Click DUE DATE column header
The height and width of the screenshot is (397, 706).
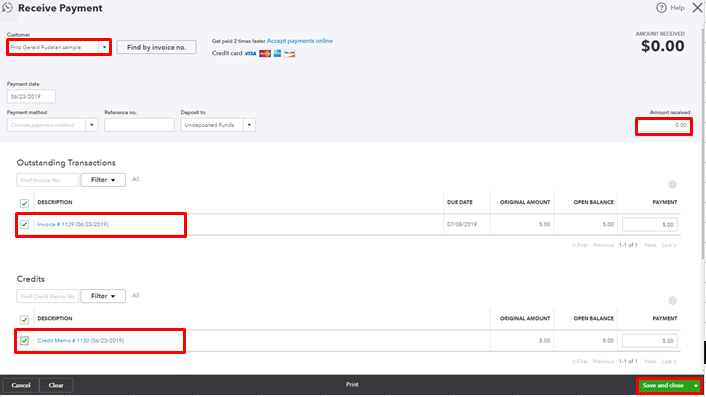(x=460, y=203)
